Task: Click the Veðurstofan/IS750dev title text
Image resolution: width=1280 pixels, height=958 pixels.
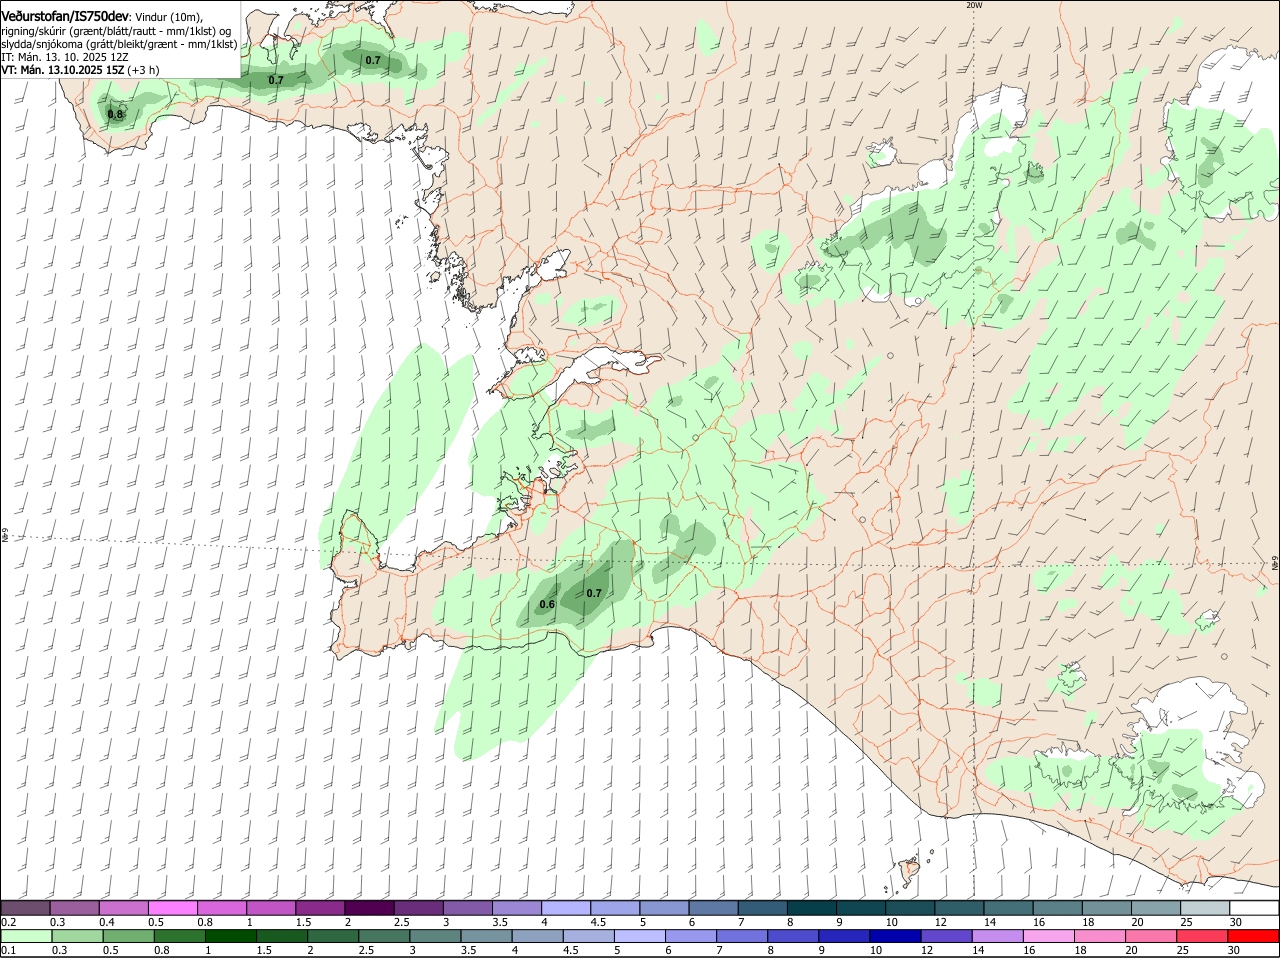Action: point(65,16)
